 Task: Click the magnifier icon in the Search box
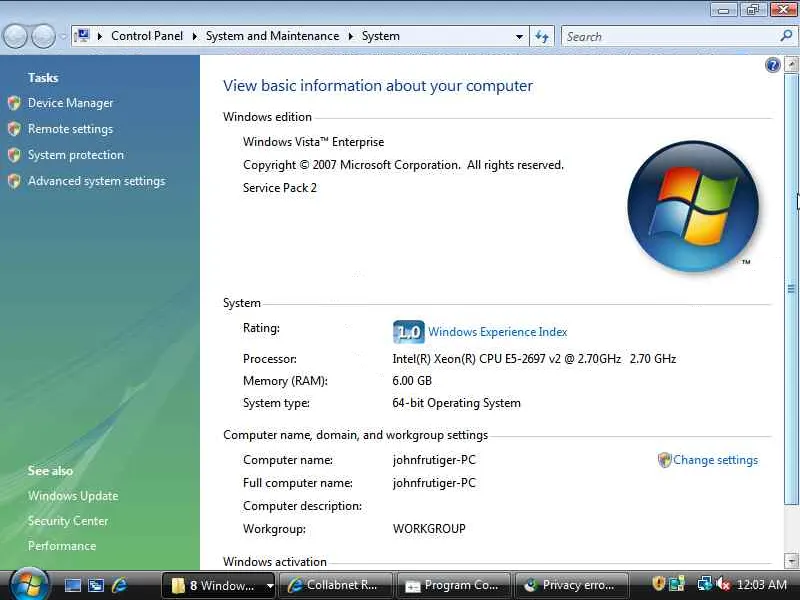pos(786,36)
